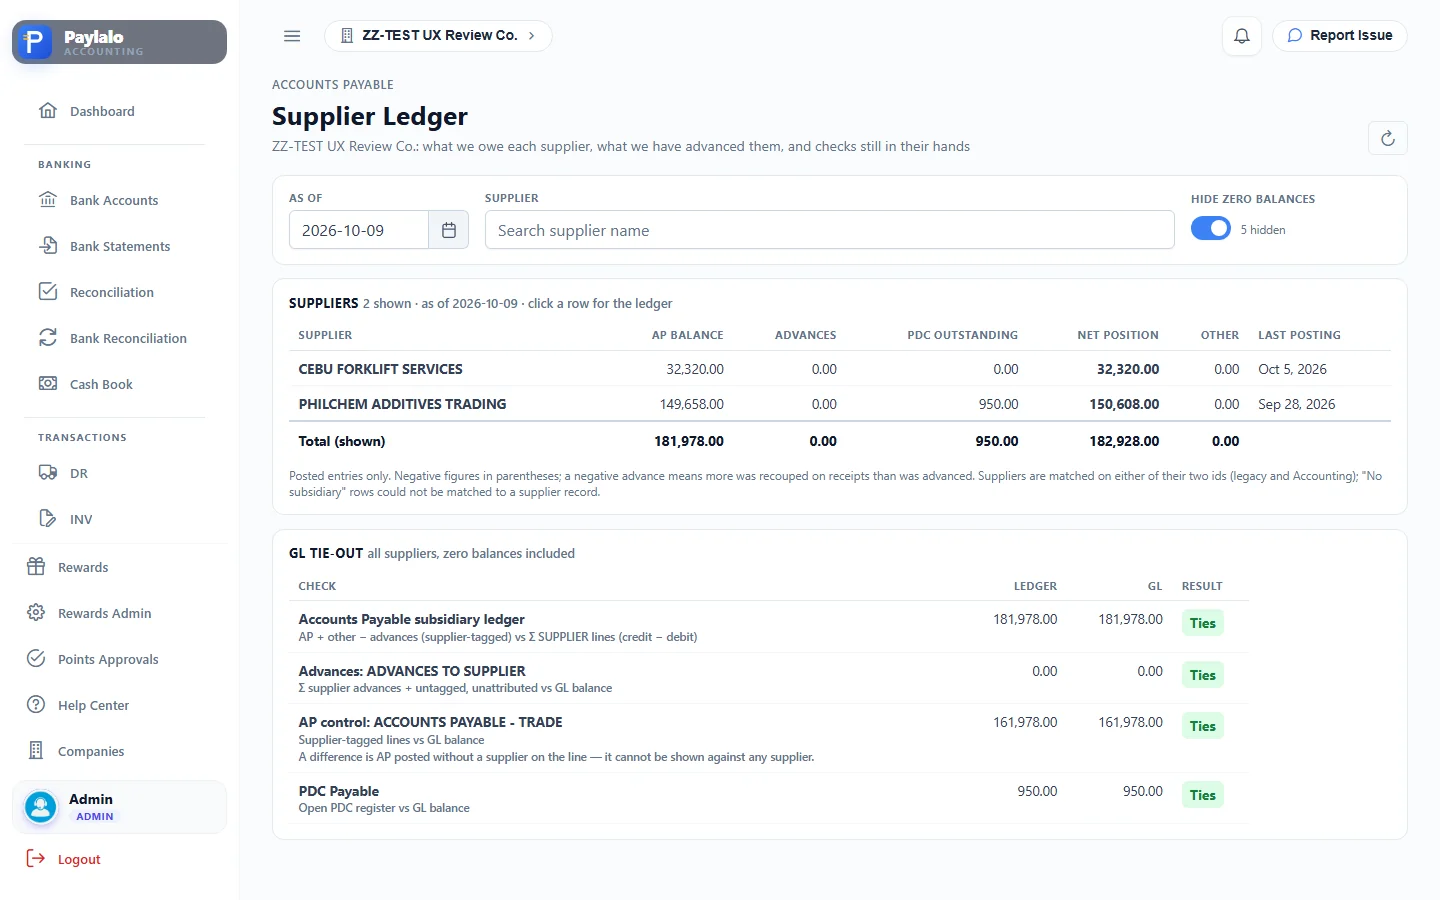Click the Companies building icon

pos(36,751)
